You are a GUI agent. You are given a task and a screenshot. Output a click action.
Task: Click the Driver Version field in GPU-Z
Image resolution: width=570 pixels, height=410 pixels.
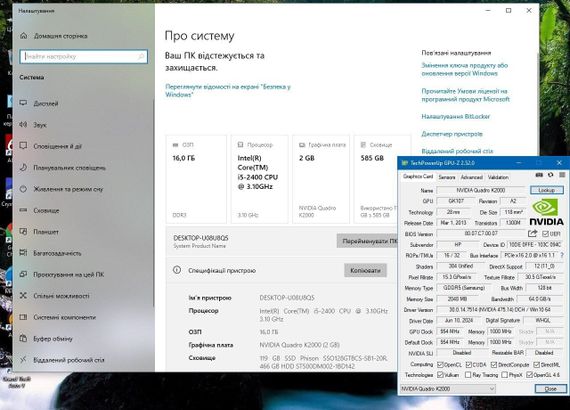point(500,310)
